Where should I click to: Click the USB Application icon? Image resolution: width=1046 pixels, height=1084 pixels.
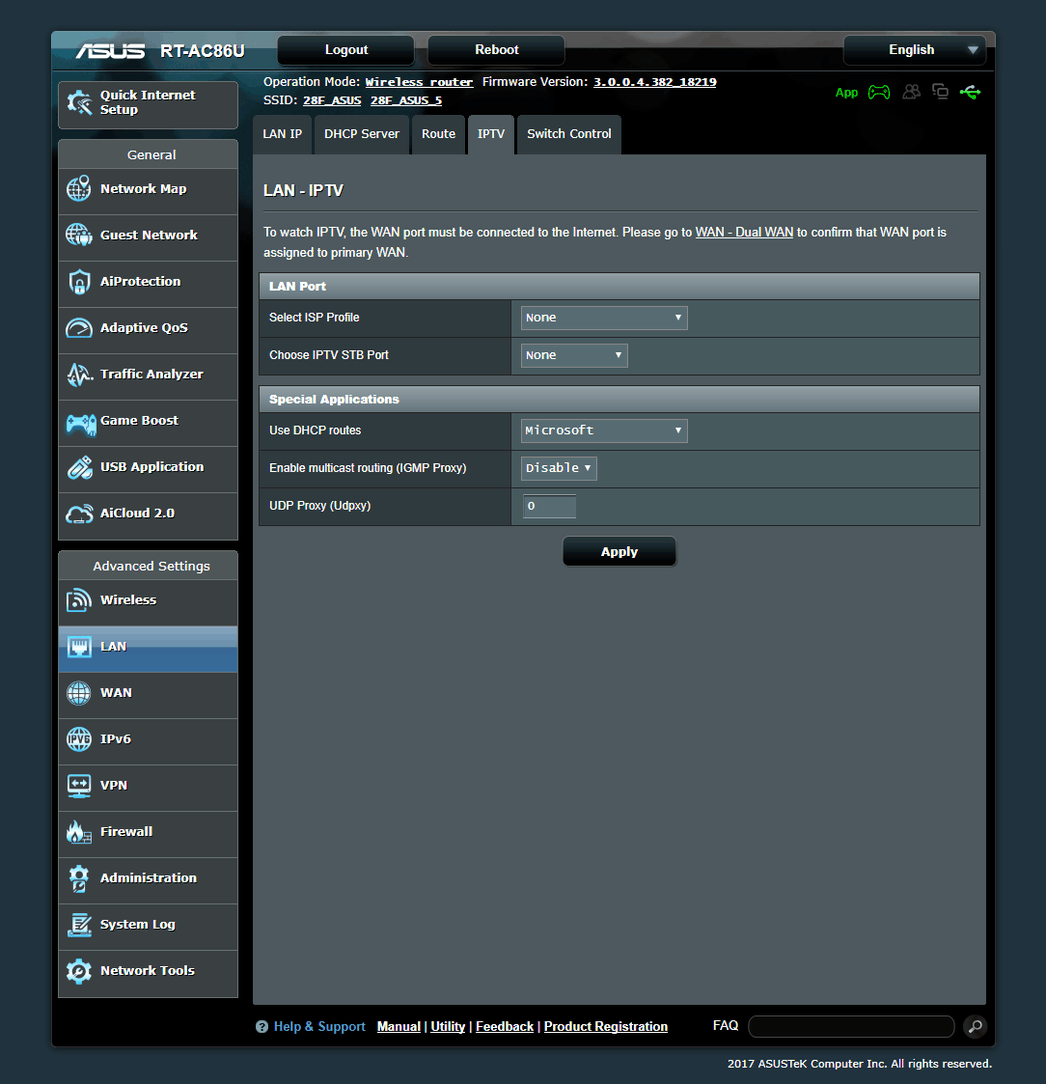coord(79,467)
